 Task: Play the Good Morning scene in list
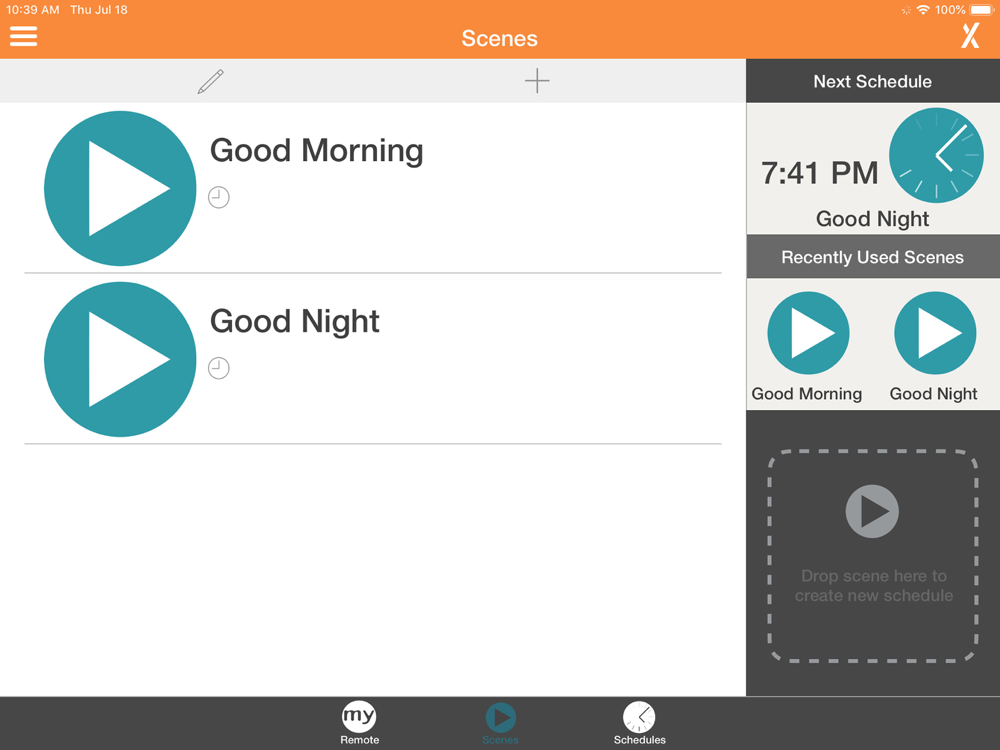(120, 188)
